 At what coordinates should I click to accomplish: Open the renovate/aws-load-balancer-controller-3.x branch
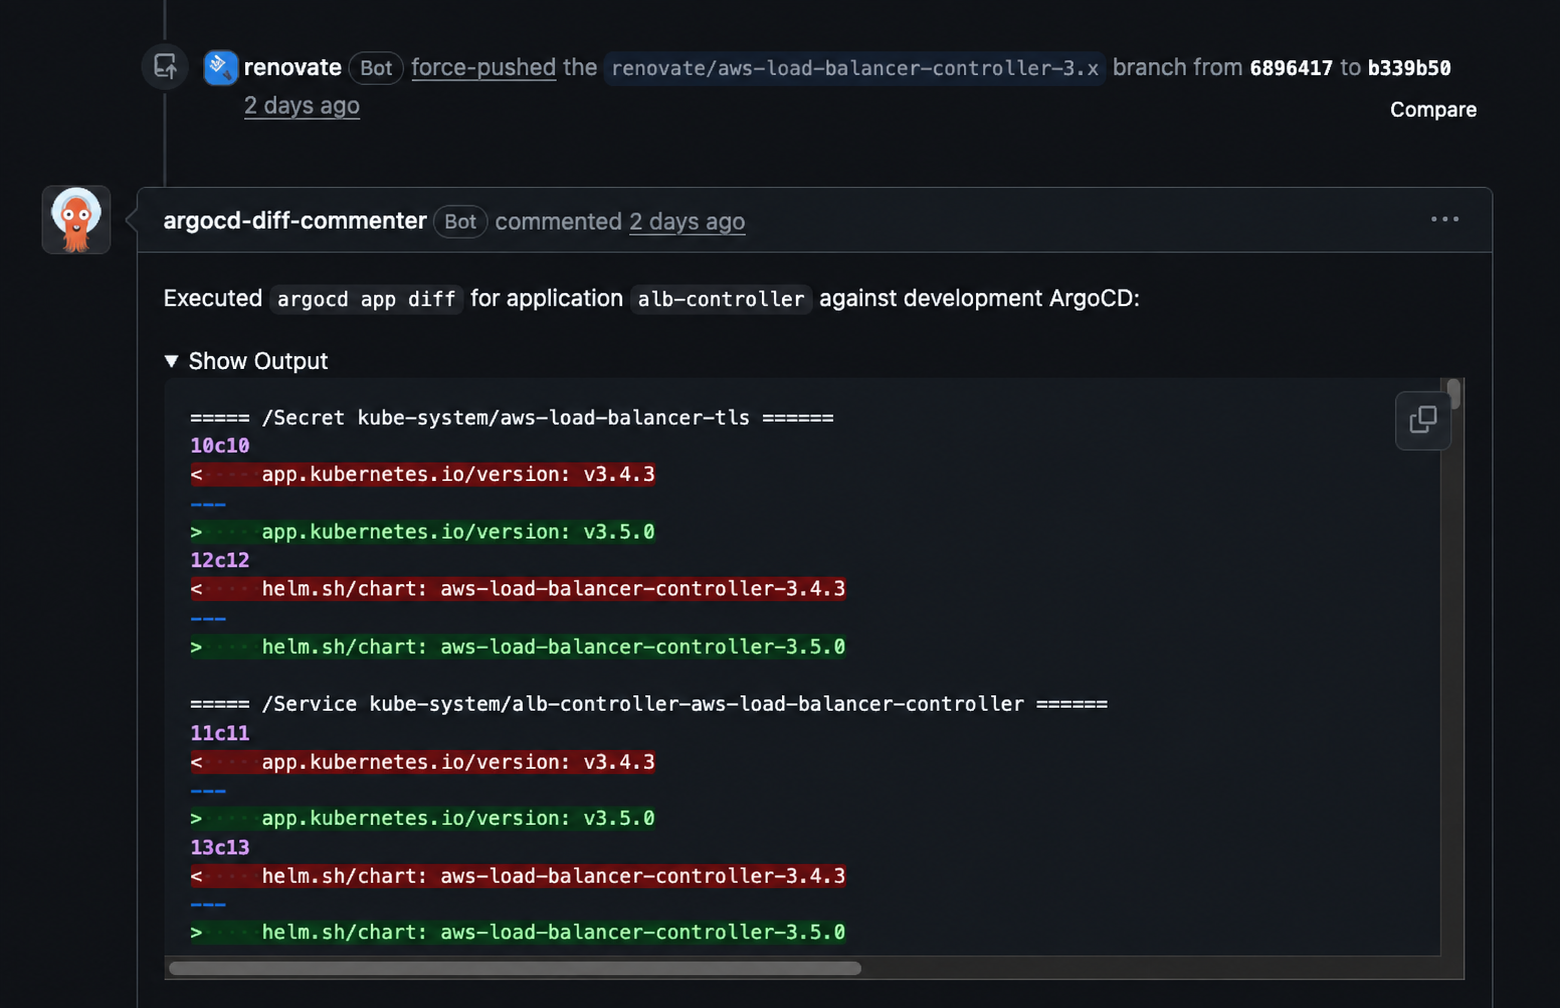point(855,68)
